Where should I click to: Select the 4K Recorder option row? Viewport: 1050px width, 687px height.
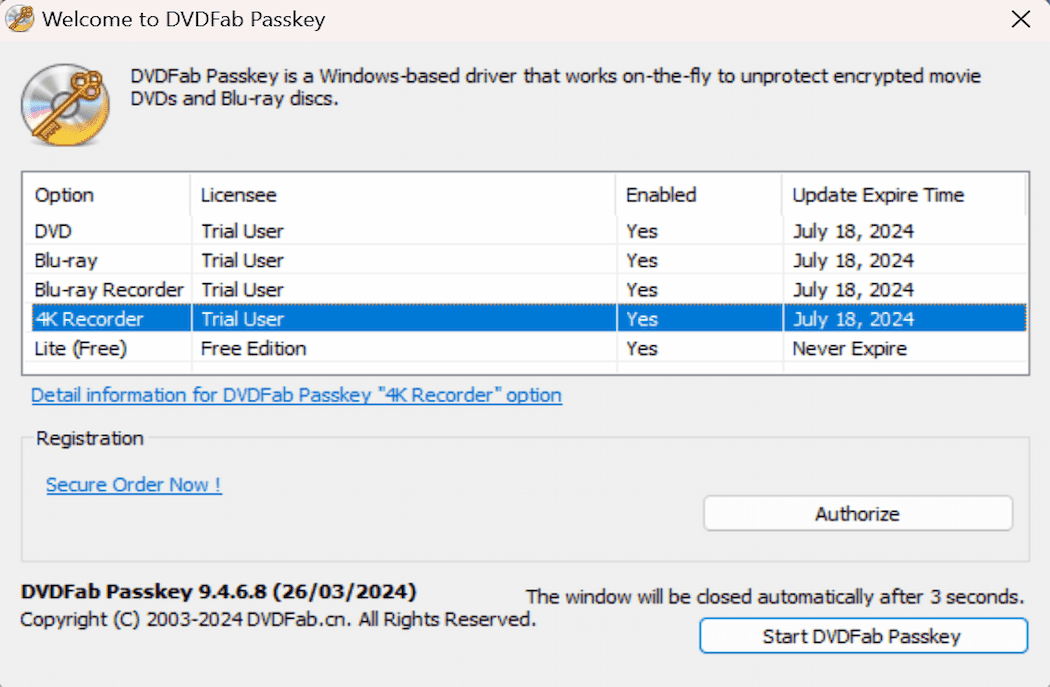pos(529,319)
